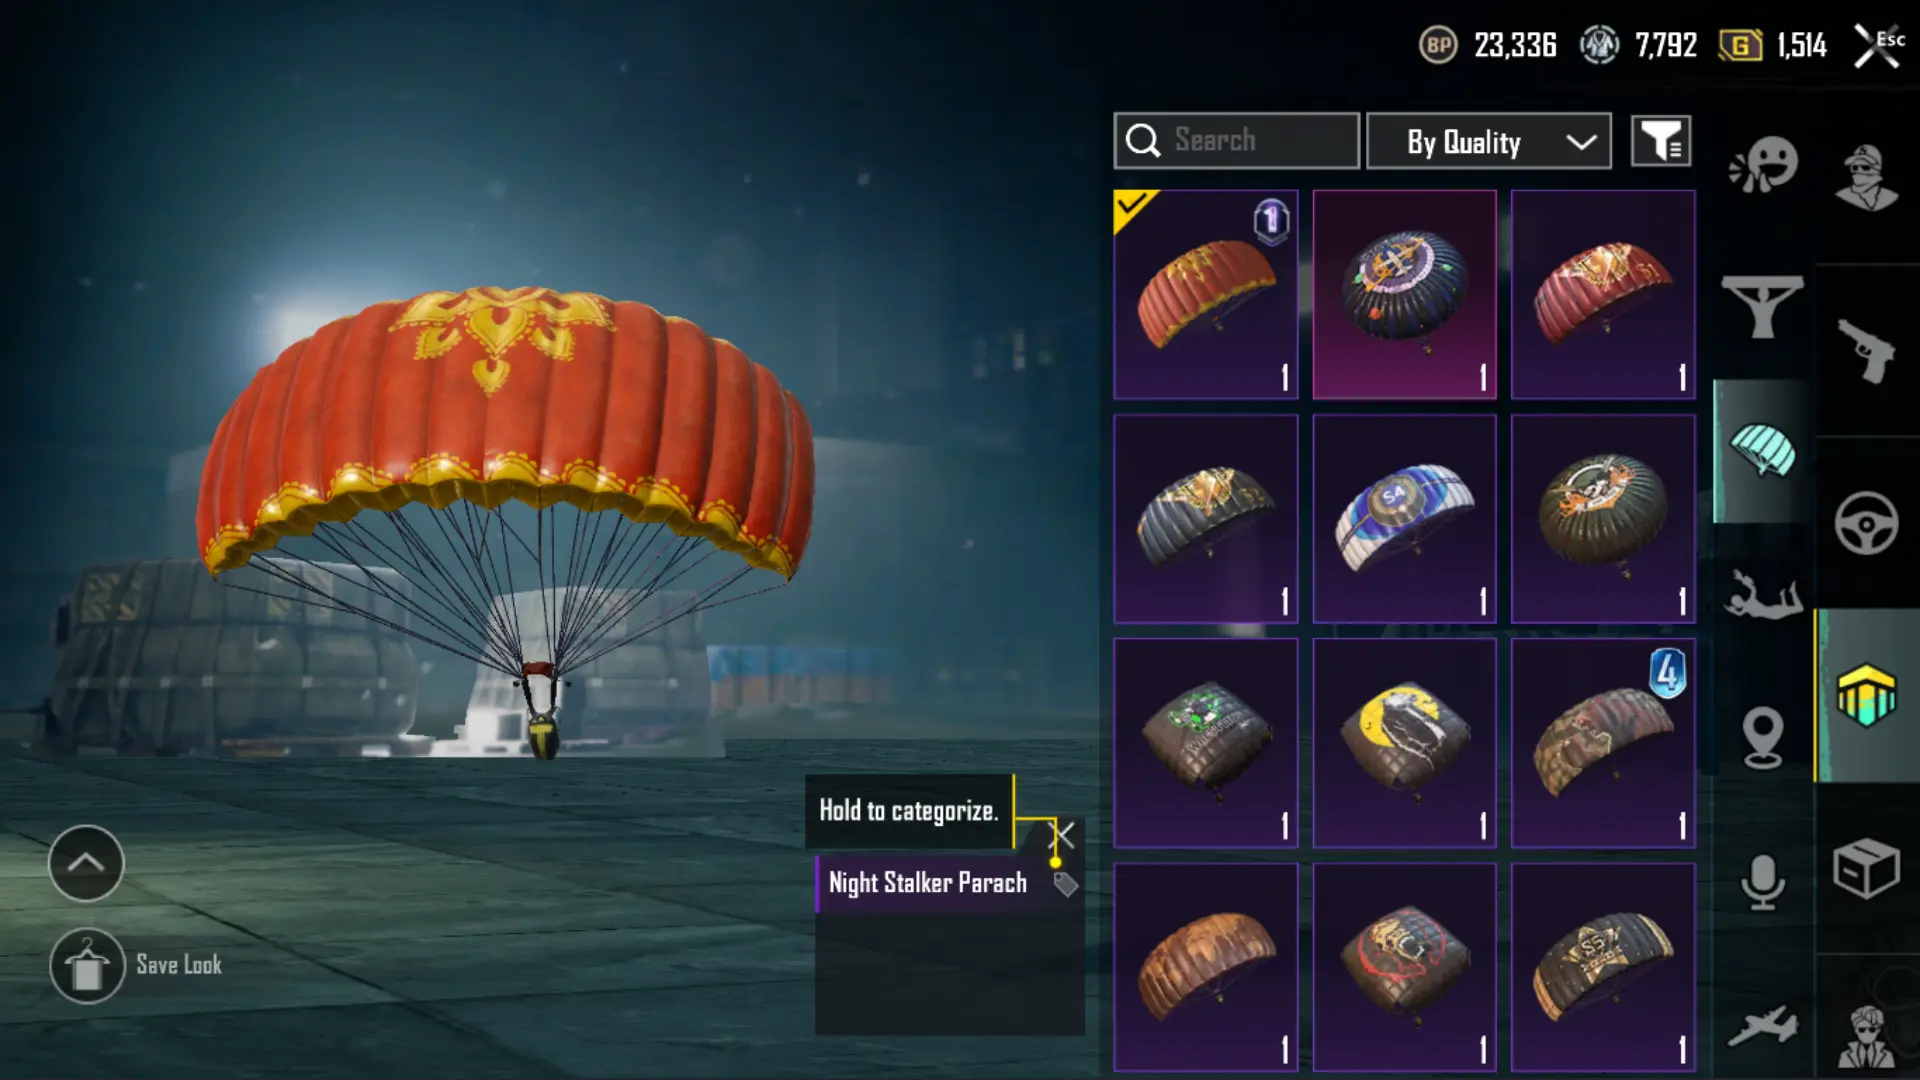Tap the Night Stalker Parach label
This screenshot has width=1920, height=1080.
coord(927,883)
